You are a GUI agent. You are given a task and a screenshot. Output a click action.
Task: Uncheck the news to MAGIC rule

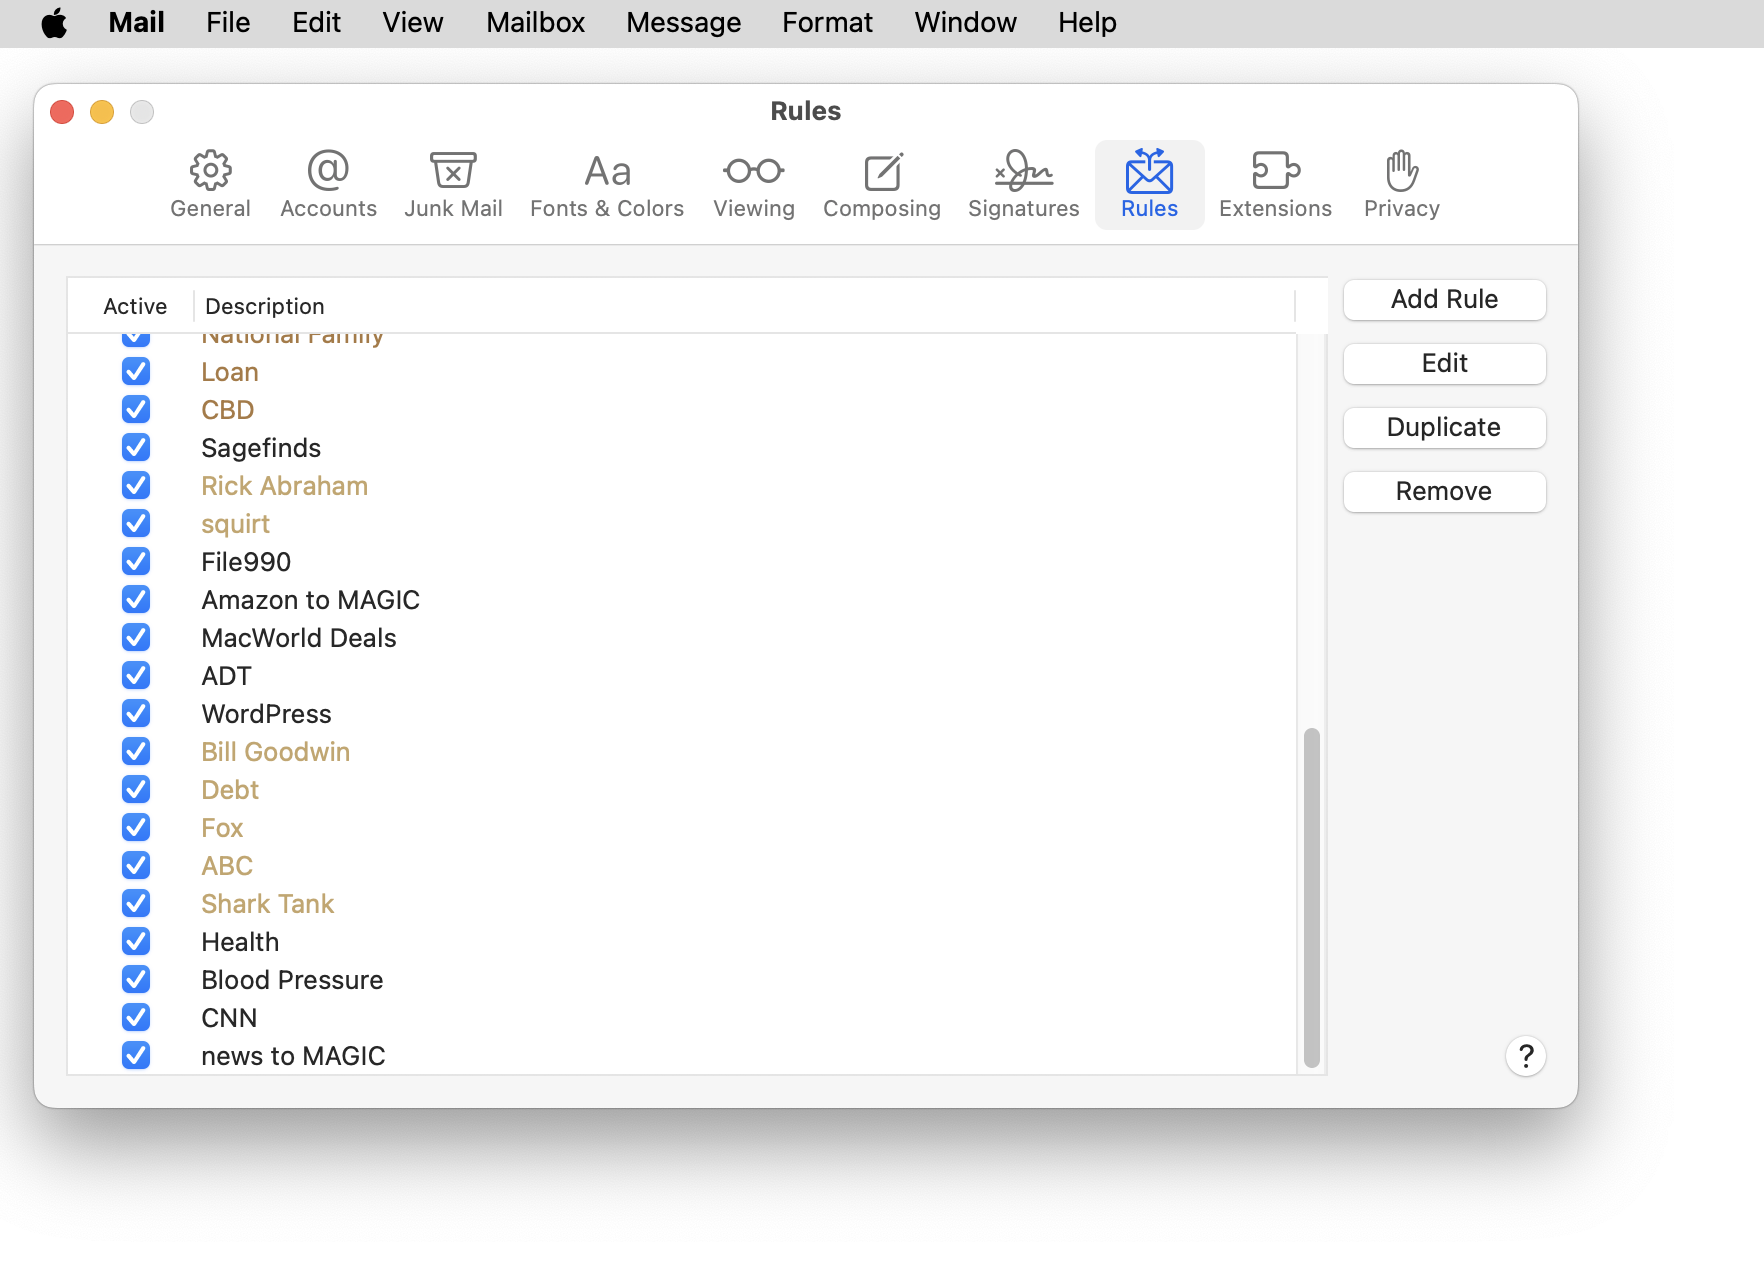tap(136, 1056)
